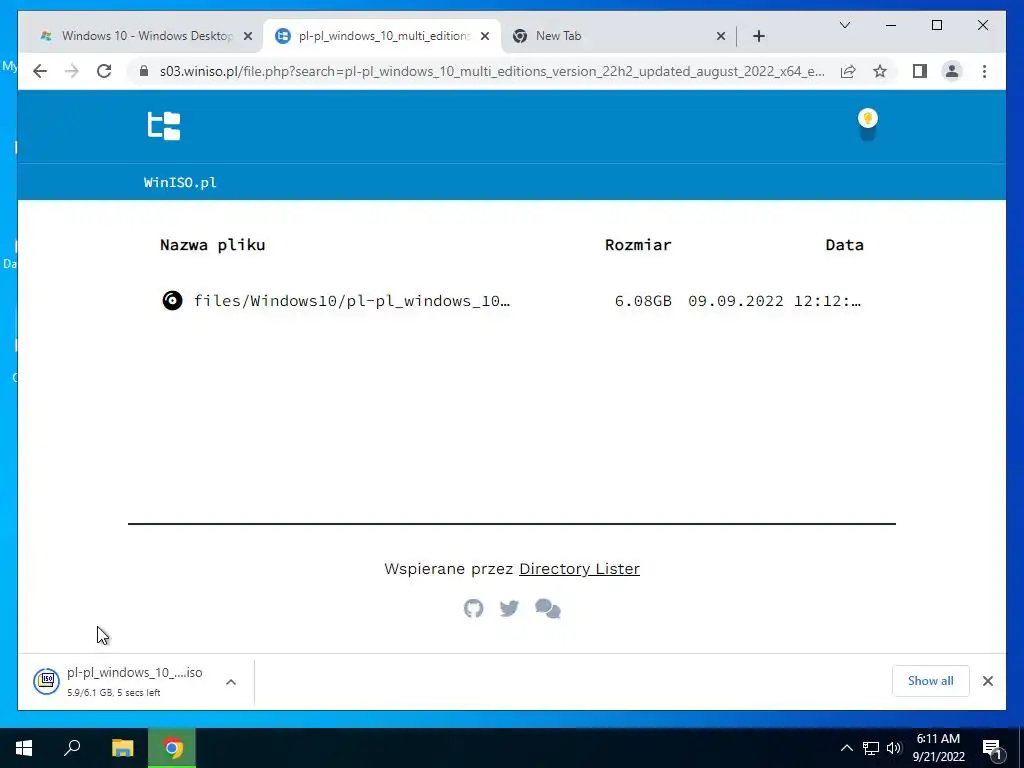Click the address bar URL
This screenshot has height=768, width=1024.
tap(492, 71)
